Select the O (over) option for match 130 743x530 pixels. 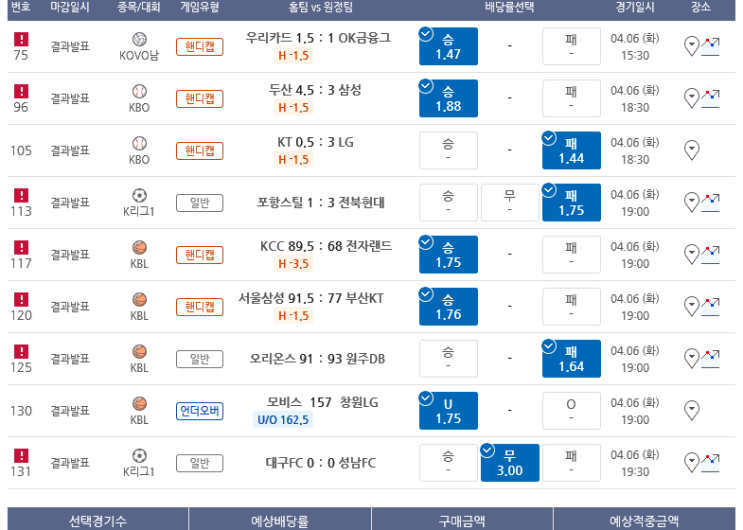click(571, 410)
